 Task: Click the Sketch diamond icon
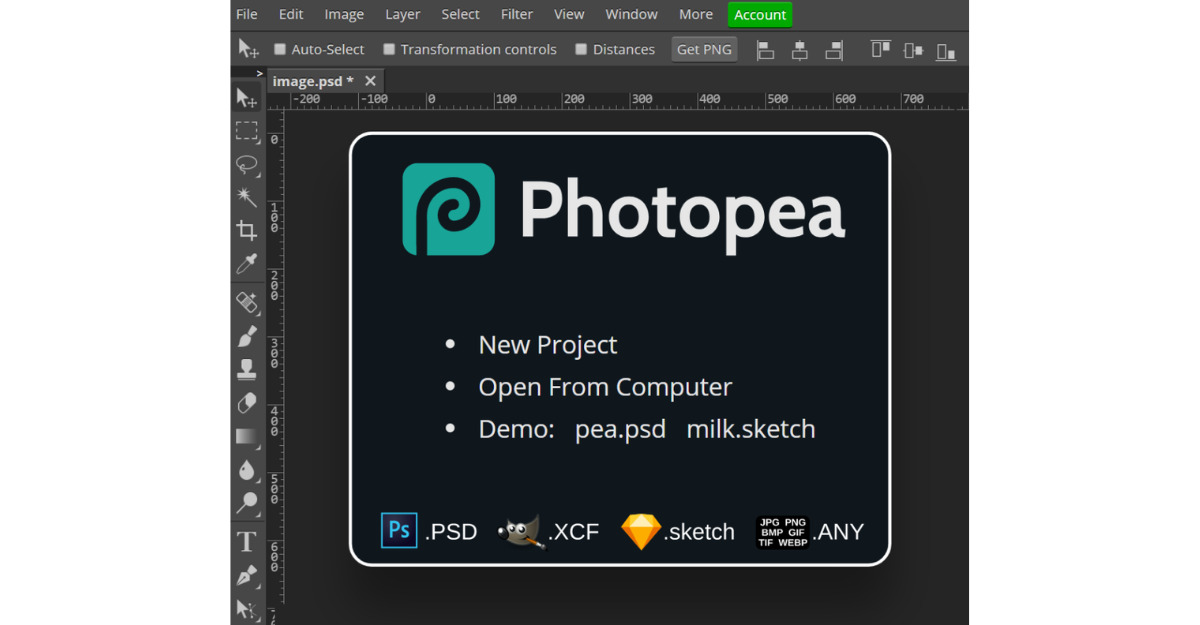tap(641, 531)
